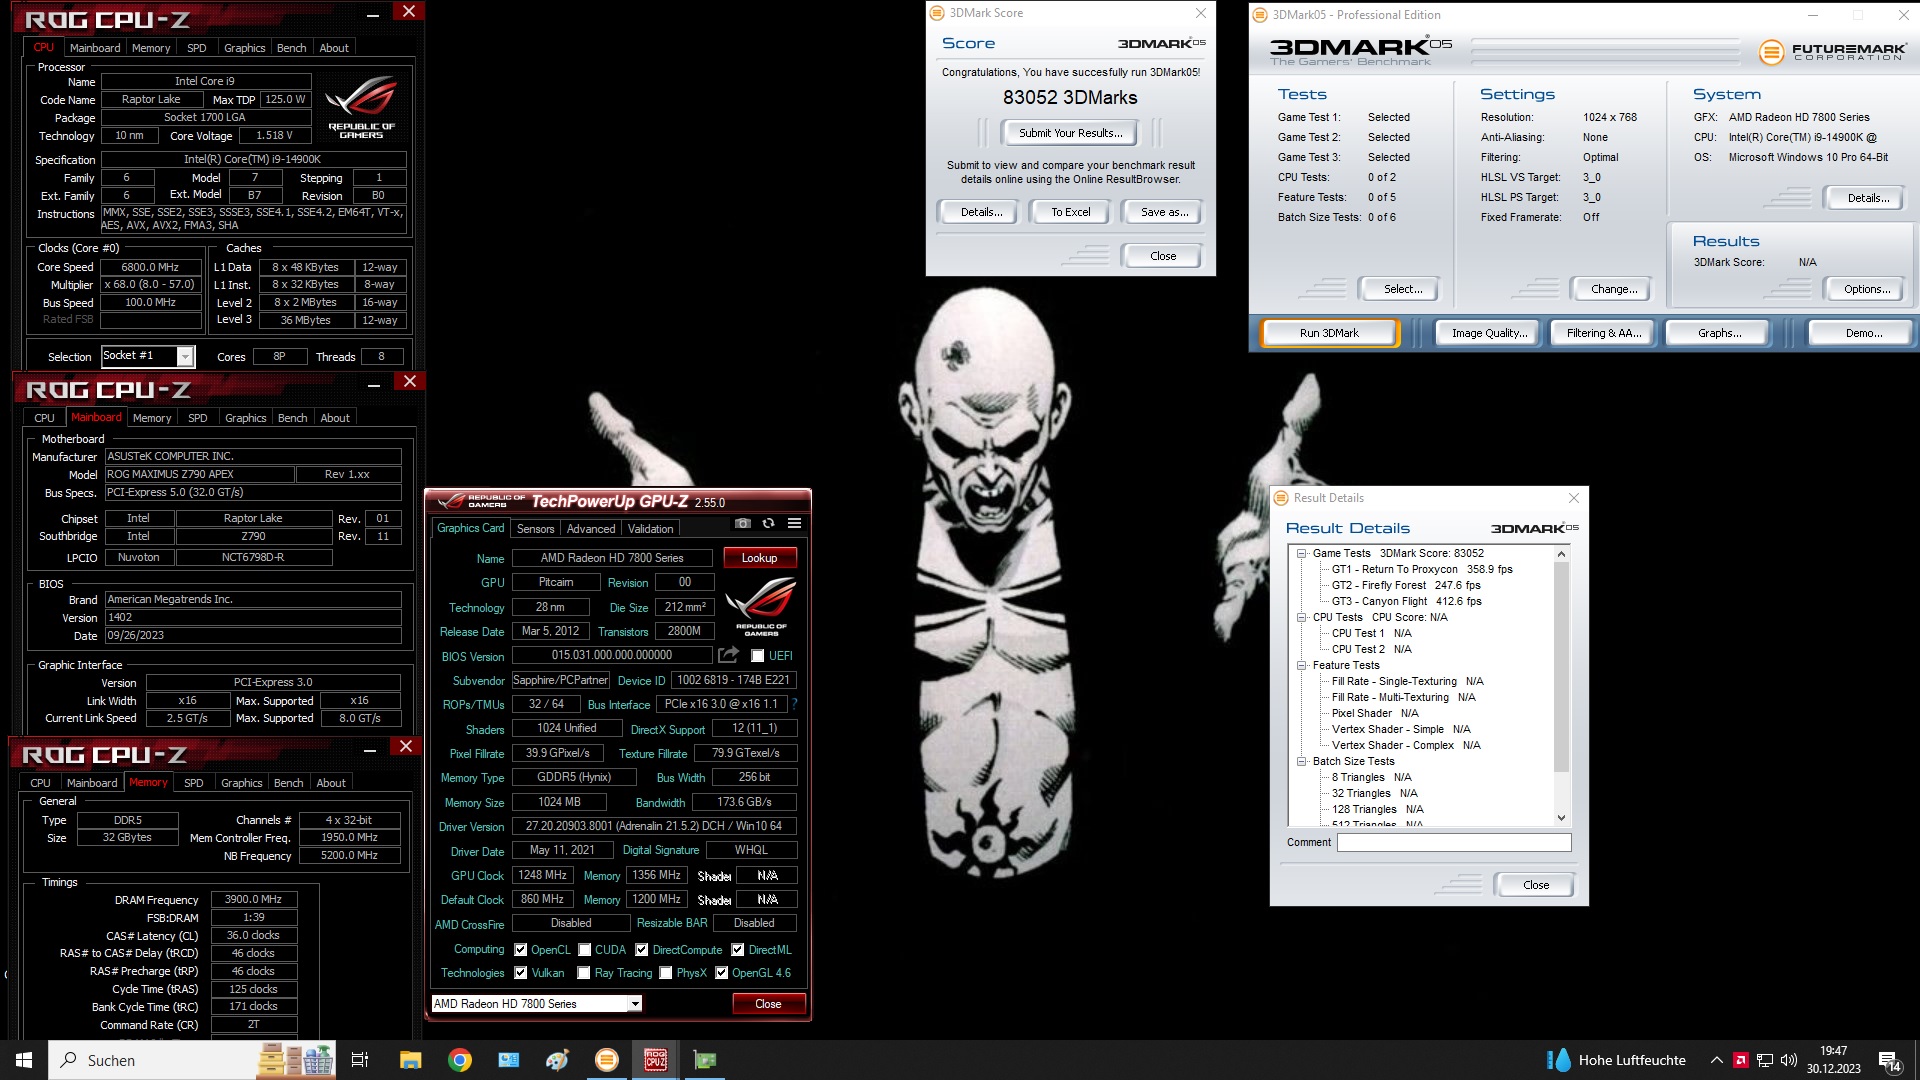
Task: Open SPD tab in top CPU-Z window
Action: tap(197, 48)
